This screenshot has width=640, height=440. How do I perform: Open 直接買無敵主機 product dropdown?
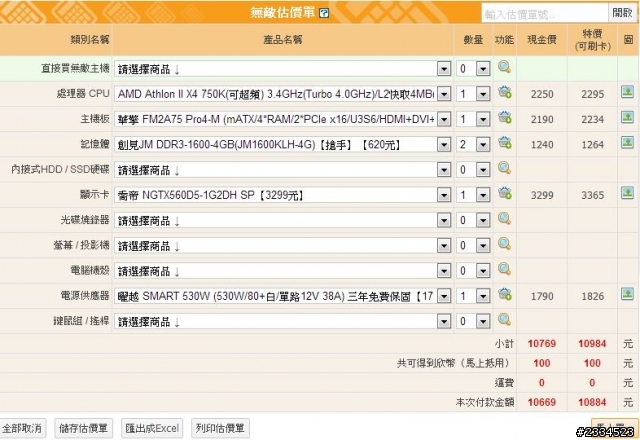(x=282, y=69)
